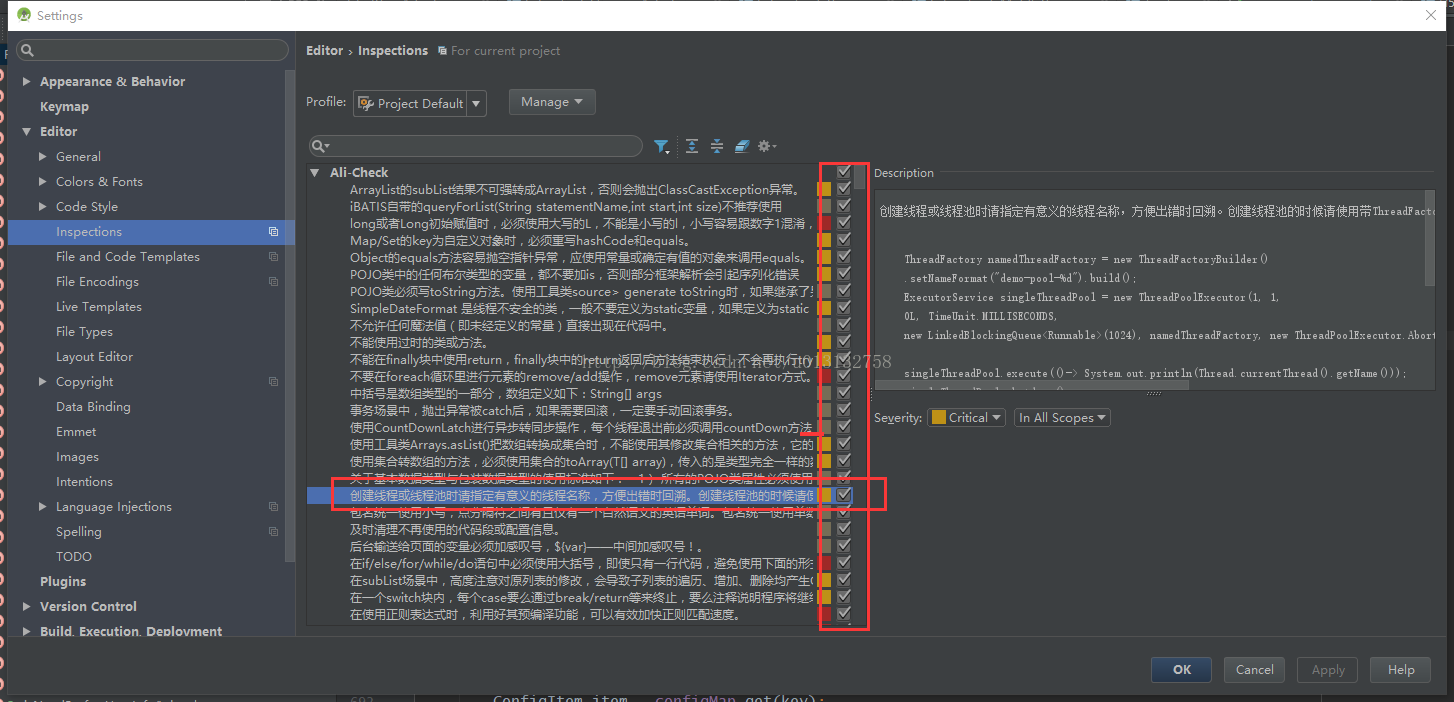This screenshot has width=1454, height=702.
Task: Open Emmet settings
Action: (x=76, y=432)
